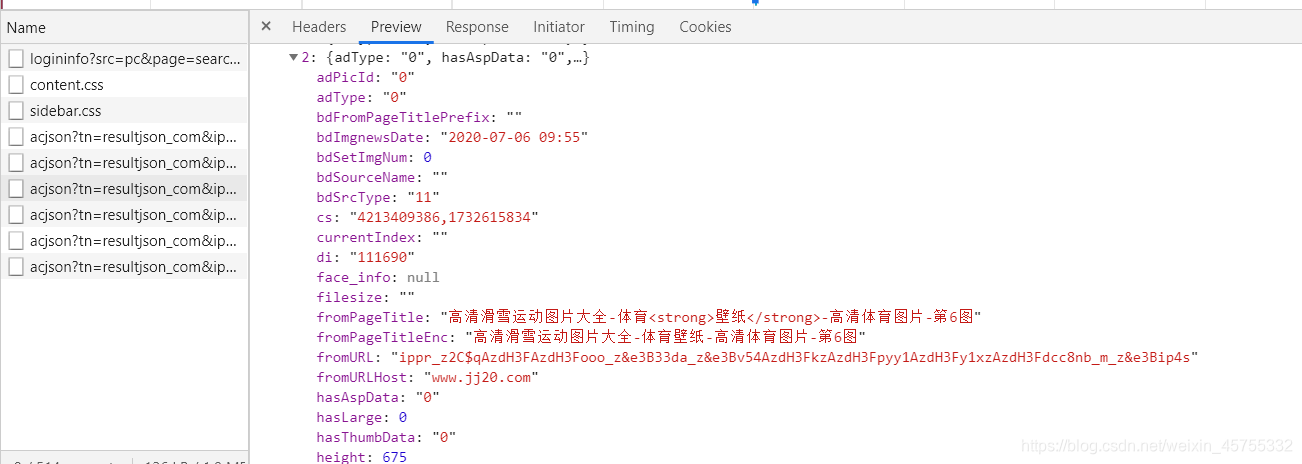Click the hasLarge 0 line
Image resolution: width=1302 pixels, height=464 pixels.
coord(361,417)
